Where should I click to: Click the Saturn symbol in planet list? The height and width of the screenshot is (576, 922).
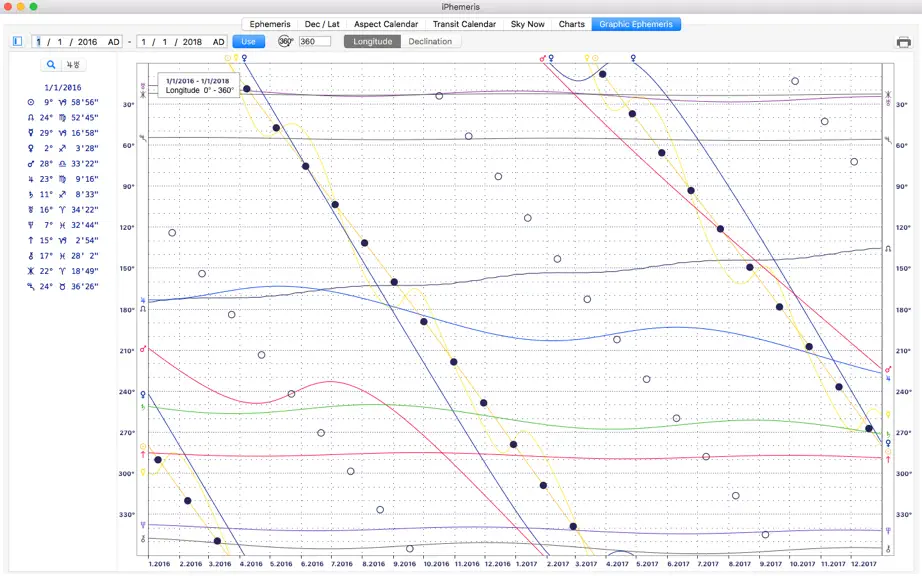[x=31, y=195]
